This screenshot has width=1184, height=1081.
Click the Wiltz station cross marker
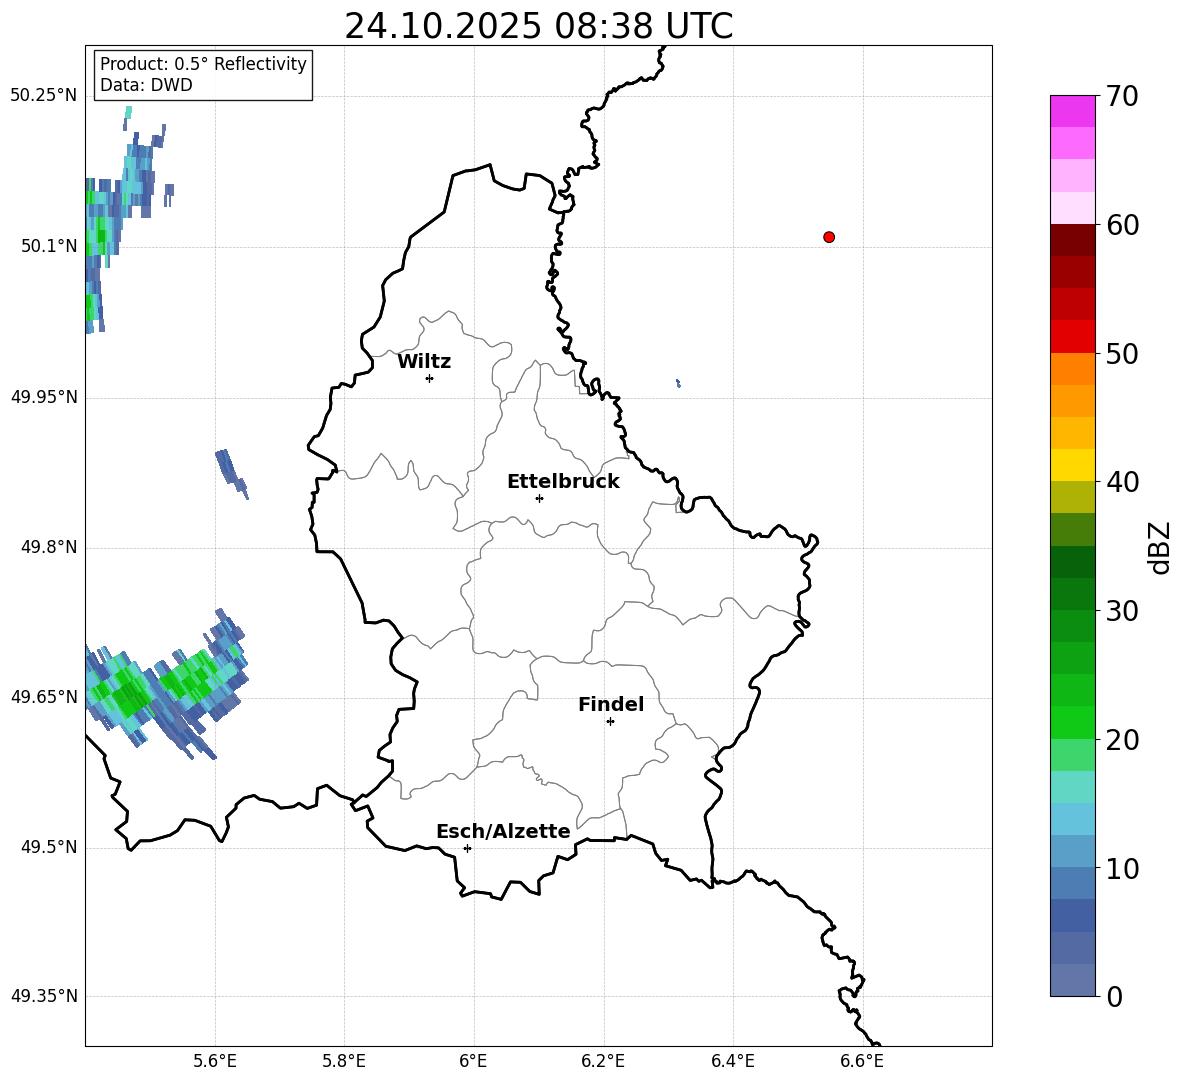tap(430, 378)
